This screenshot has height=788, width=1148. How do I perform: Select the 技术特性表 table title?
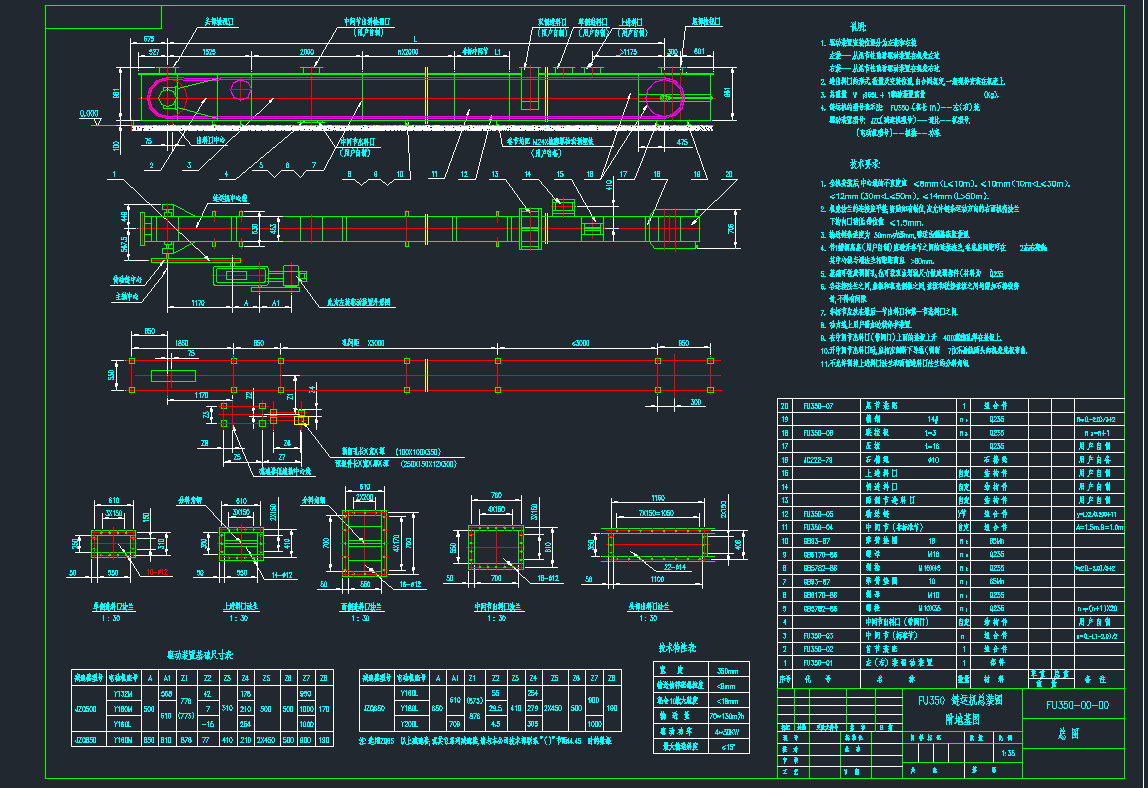(x=677, y=647)
